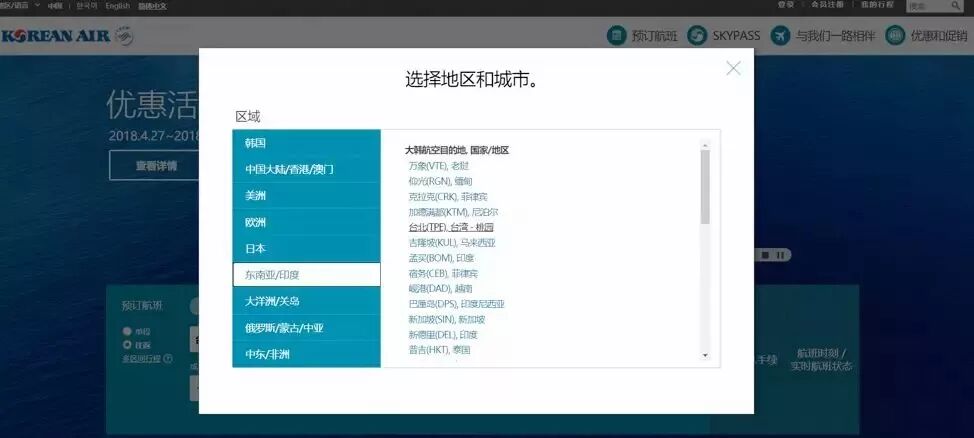Click the 登录 login link

(786, 4)
